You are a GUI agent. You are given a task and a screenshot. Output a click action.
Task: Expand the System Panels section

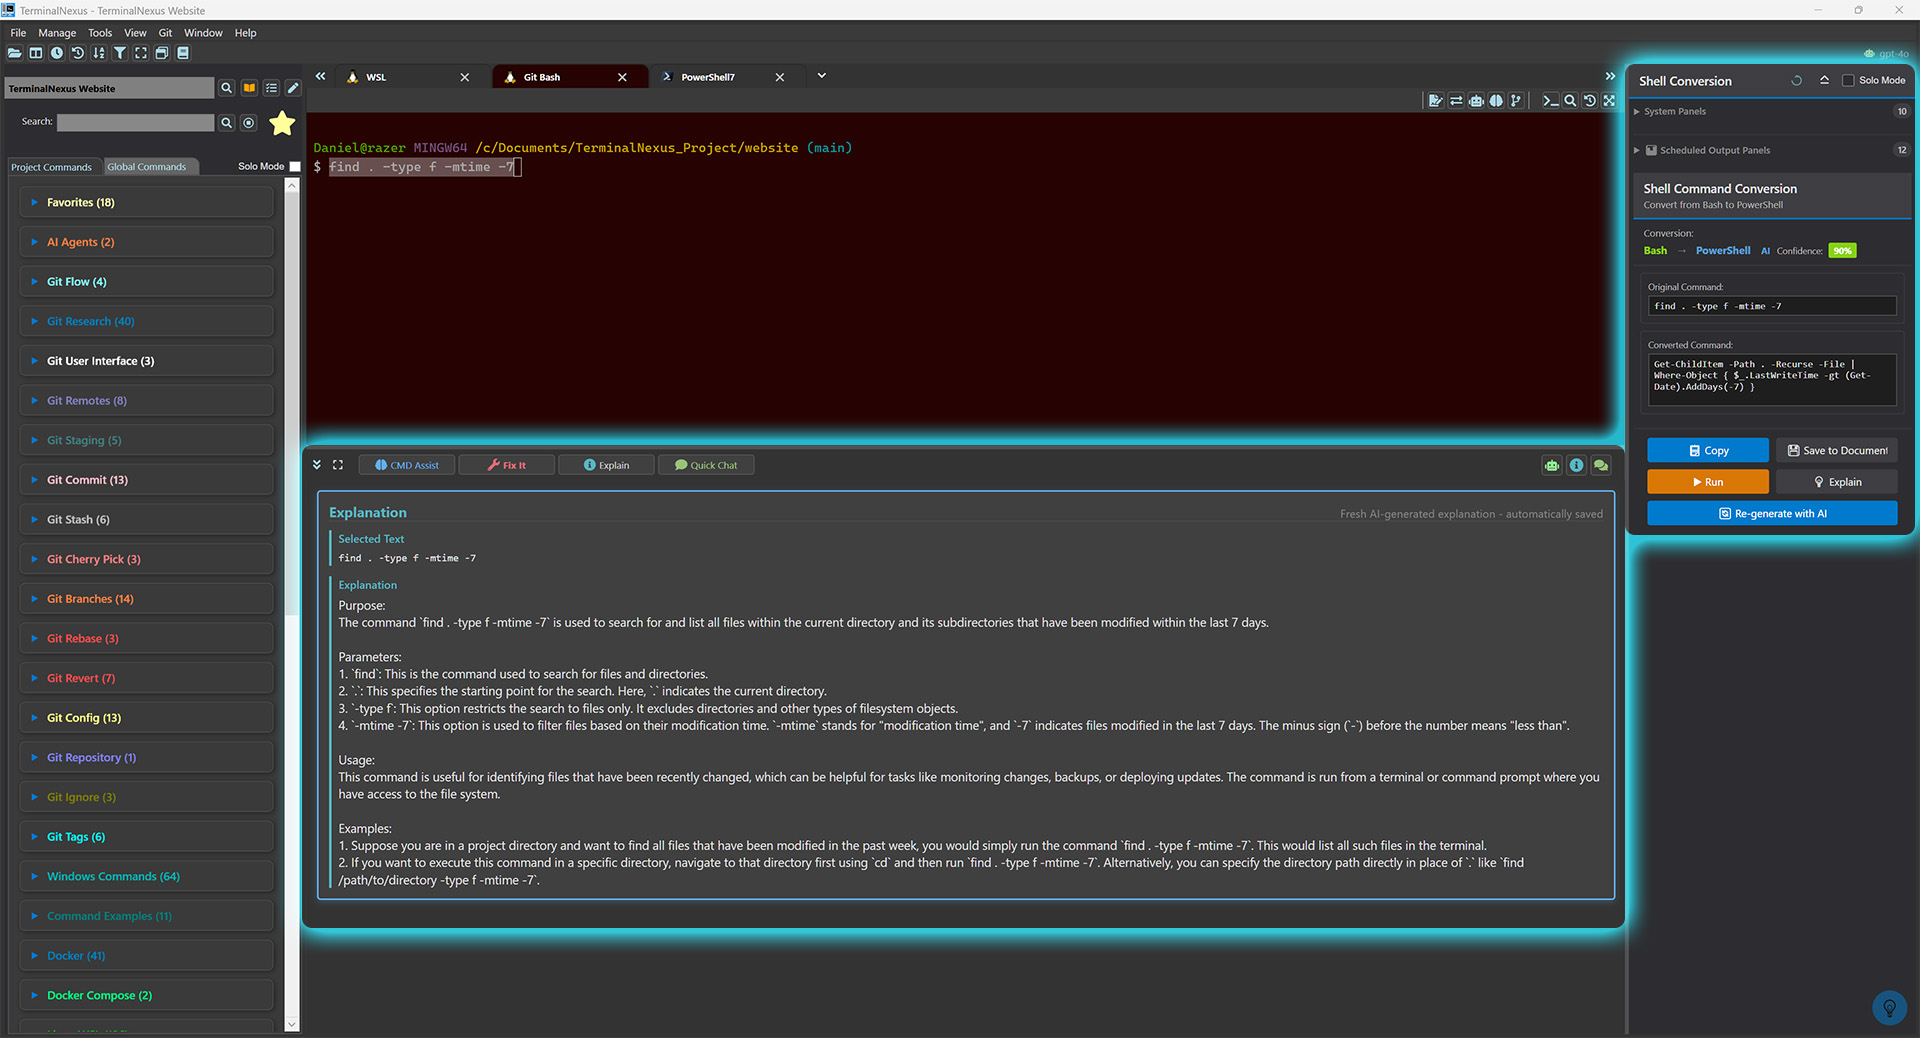(x=1637, y=112)
